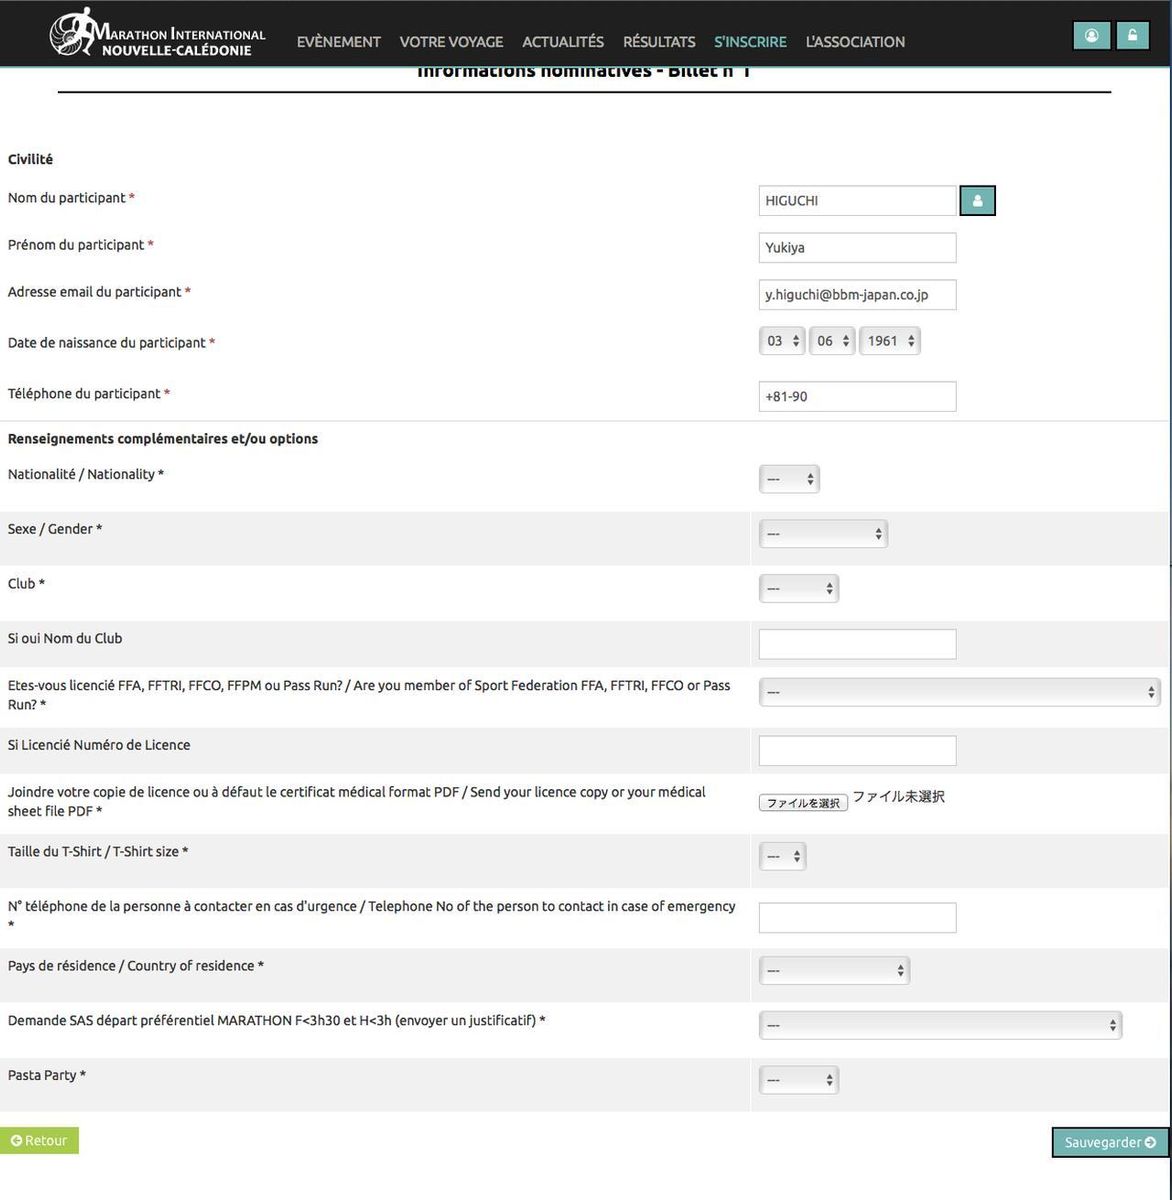Open the EVÈNEMENT menu
1172x1200 pixels.
pyautogui.click(x=338, y=42)
